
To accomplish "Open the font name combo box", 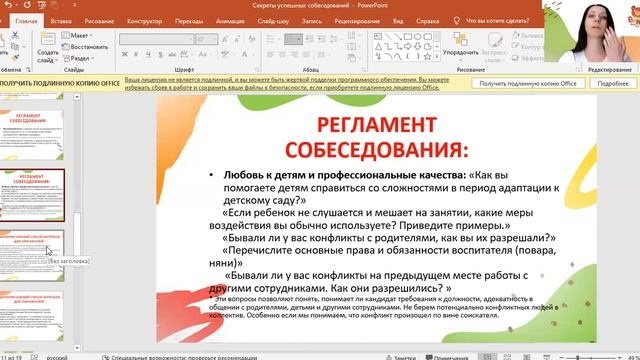I will tap(156, 39).
